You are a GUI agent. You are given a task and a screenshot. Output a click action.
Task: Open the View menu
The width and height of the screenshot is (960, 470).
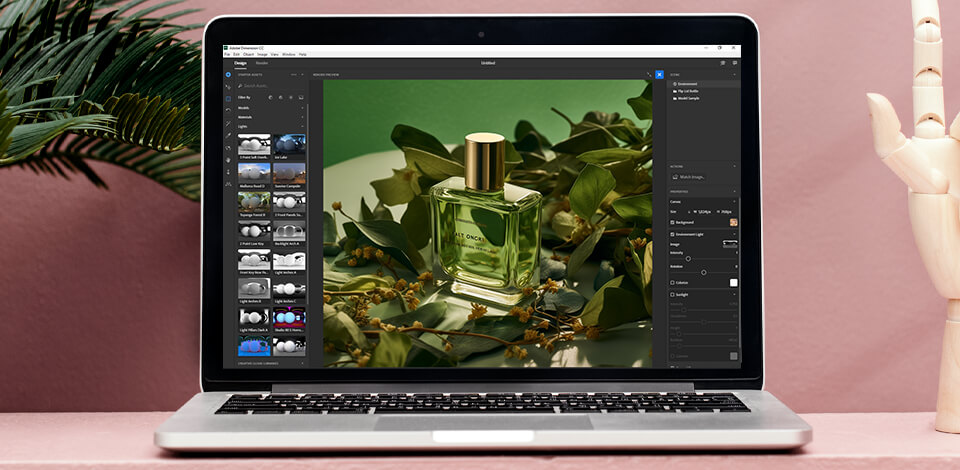[x=274, y=54]
